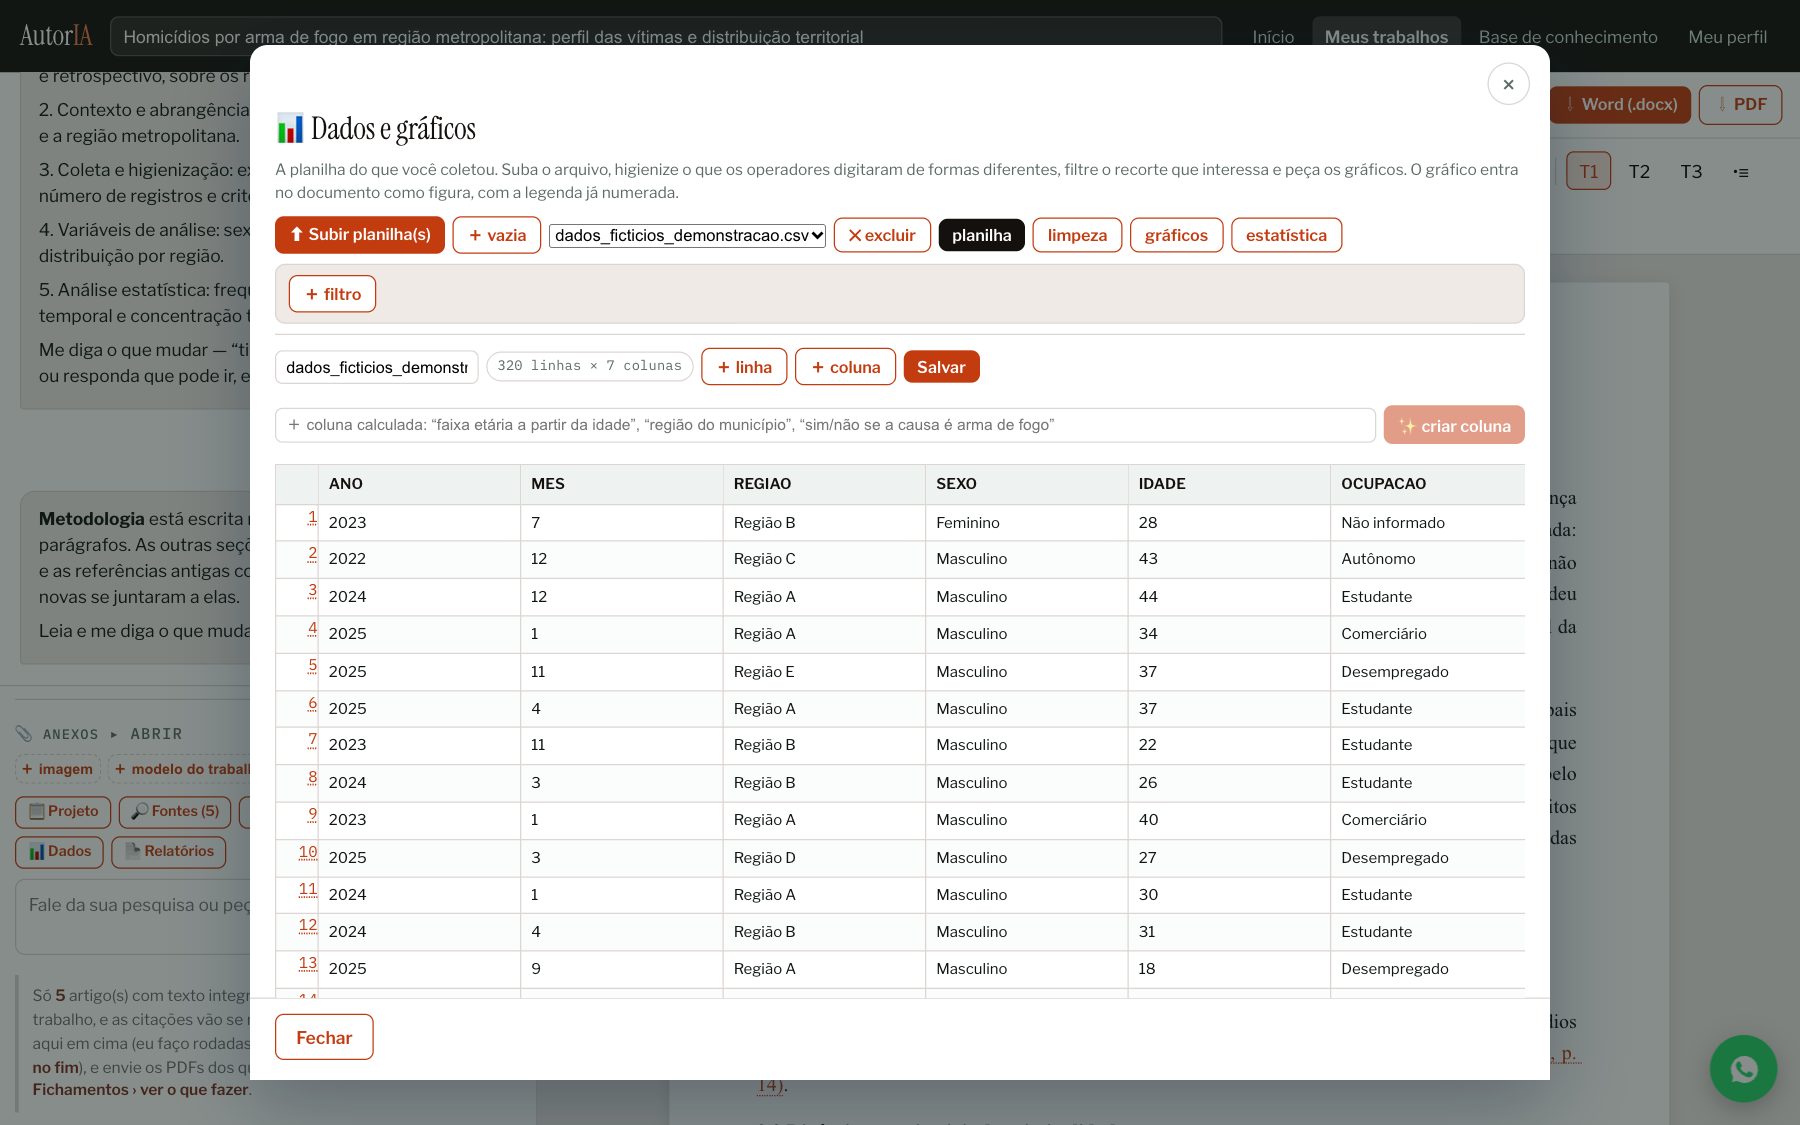Close the Dados e gráficos dialog
This screenshot has height=1125, width=1800.
pos(1508,84)
